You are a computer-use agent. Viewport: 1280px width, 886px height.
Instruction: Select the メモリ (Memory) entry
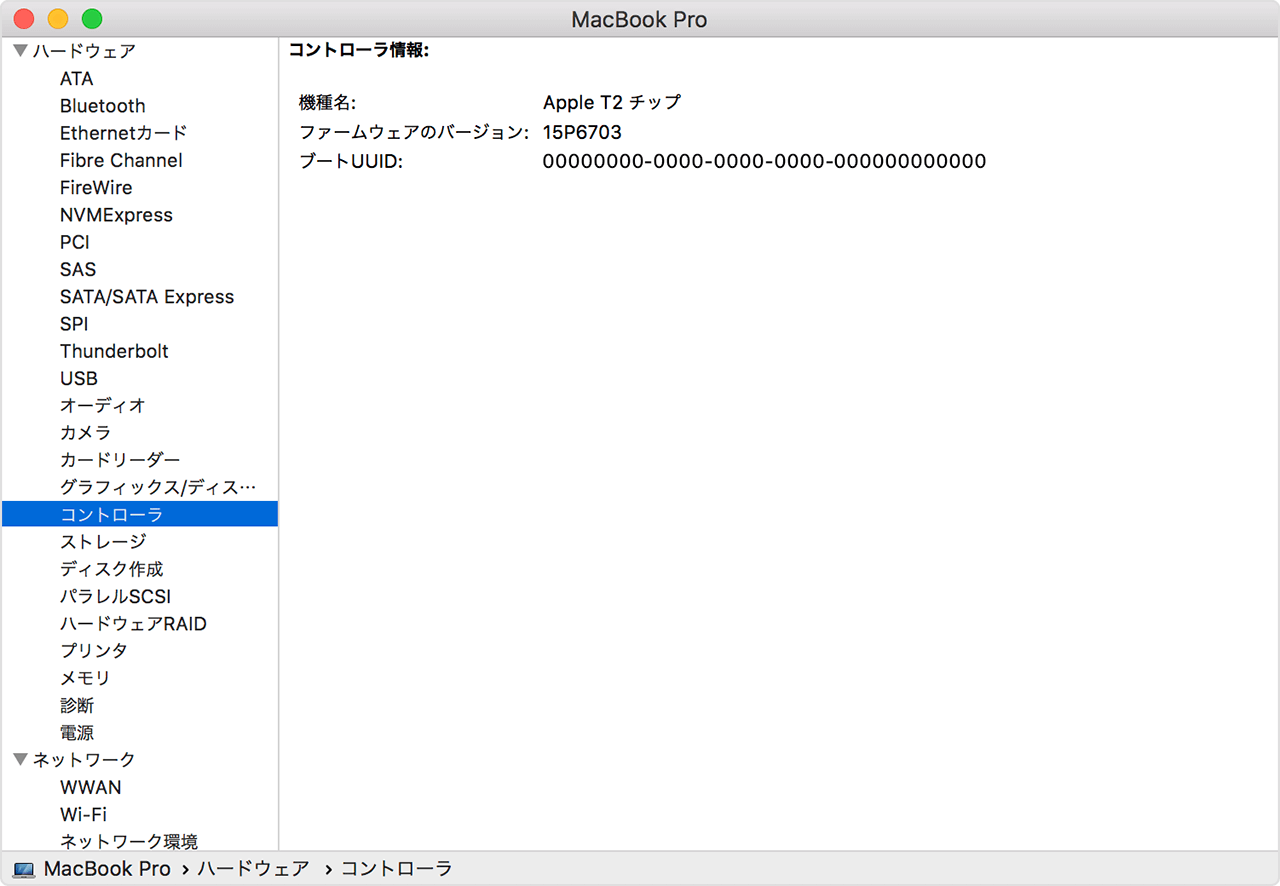tap(85, 678)
